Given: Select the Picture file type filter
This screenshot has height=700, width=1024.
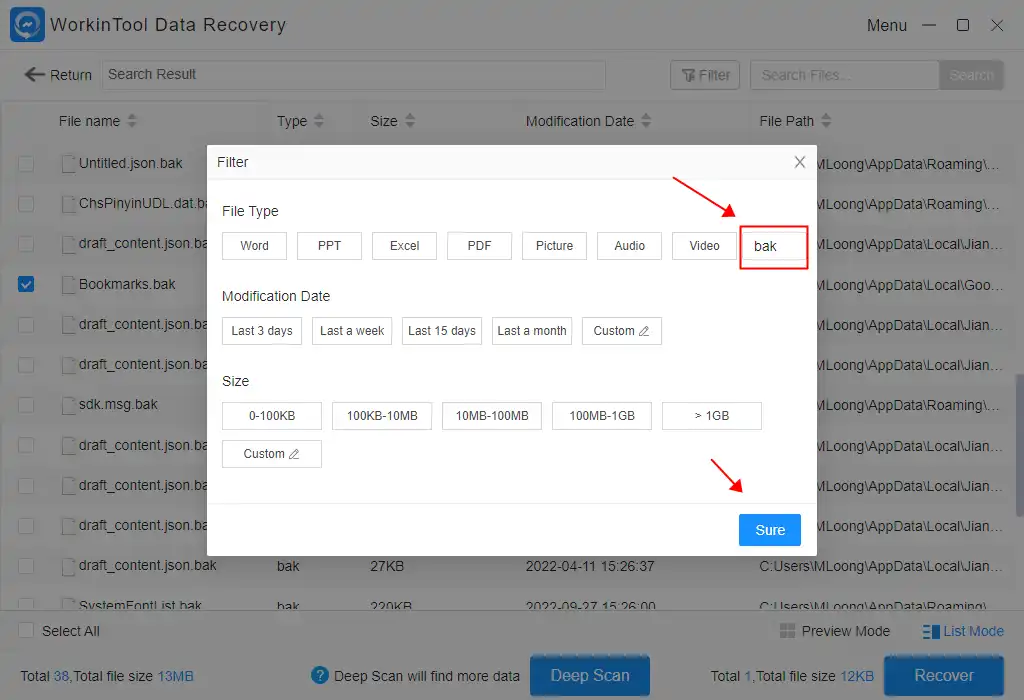Looking at the screenshot, I should pyautogui.click(x=554, y=246).
